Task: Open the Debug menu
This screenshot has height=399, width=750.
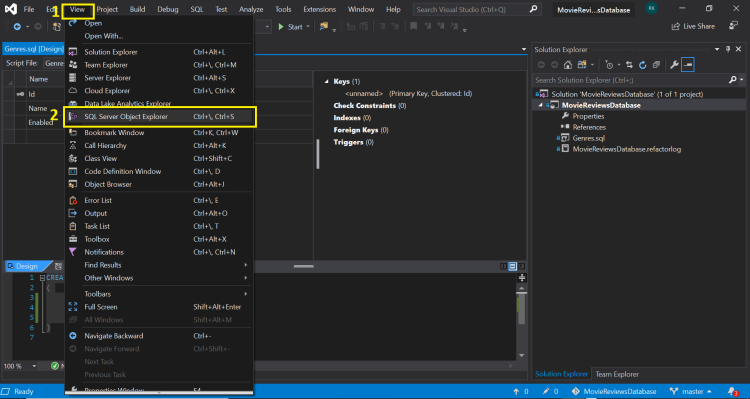Action: (168, 9)
